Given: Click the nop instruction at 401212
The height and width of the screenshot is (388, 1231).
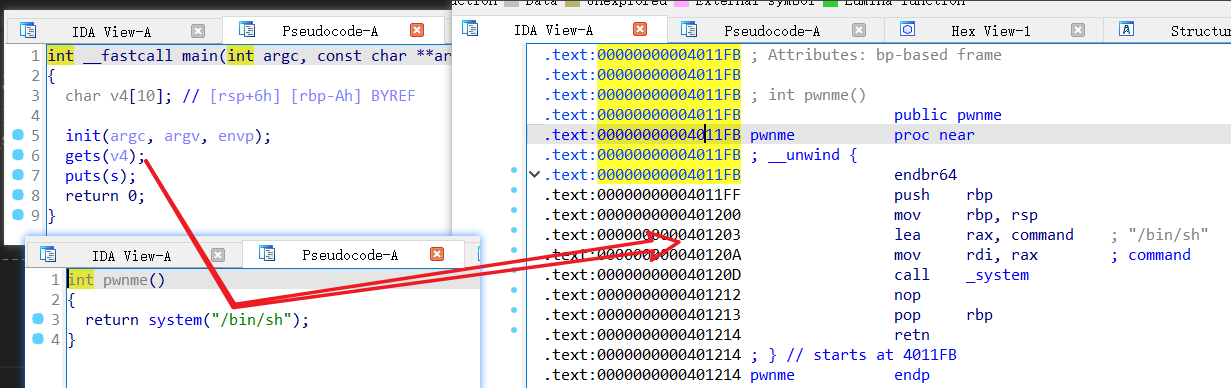Looking at the screenshot, I should pyautogui.click(x=908, y=295).
